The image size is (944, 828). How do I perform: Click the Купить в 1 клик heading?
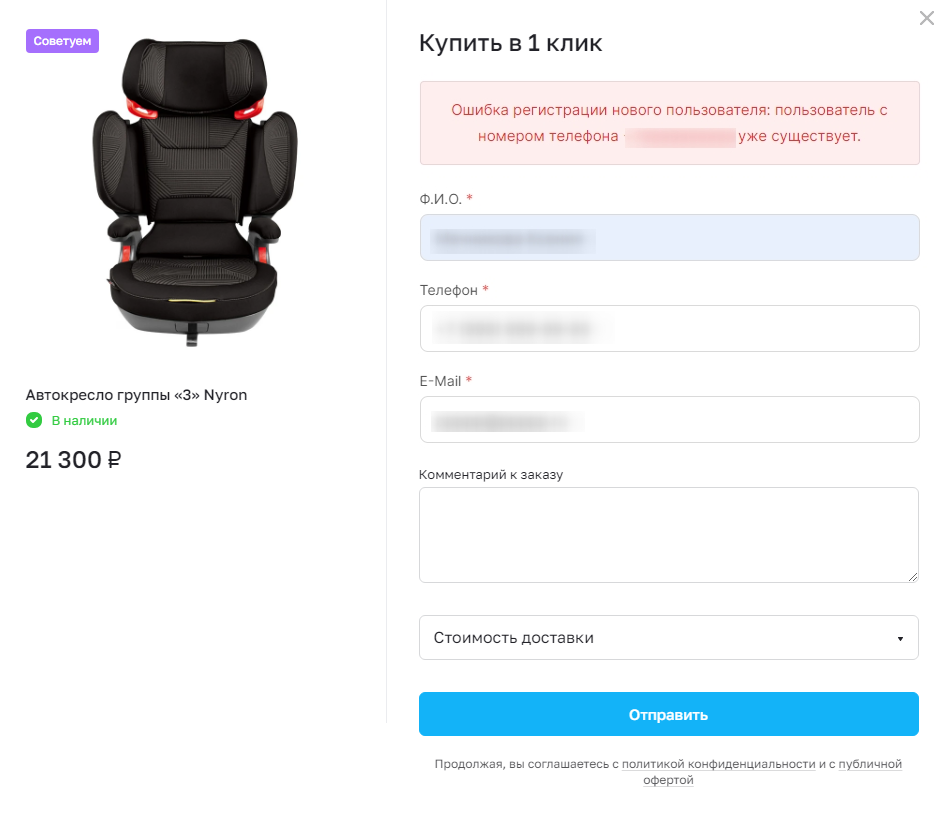511,43
